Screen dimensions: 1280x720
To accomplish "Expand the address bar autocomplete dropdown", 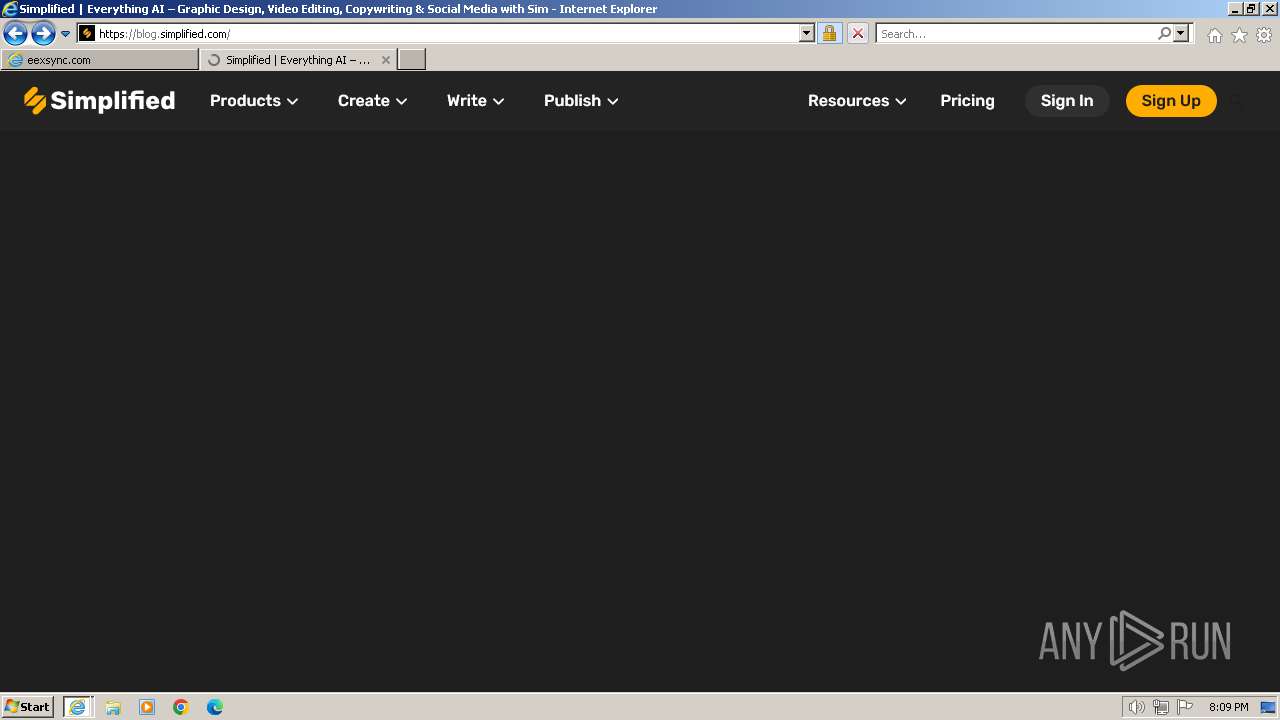I will [x=807, y=34].
